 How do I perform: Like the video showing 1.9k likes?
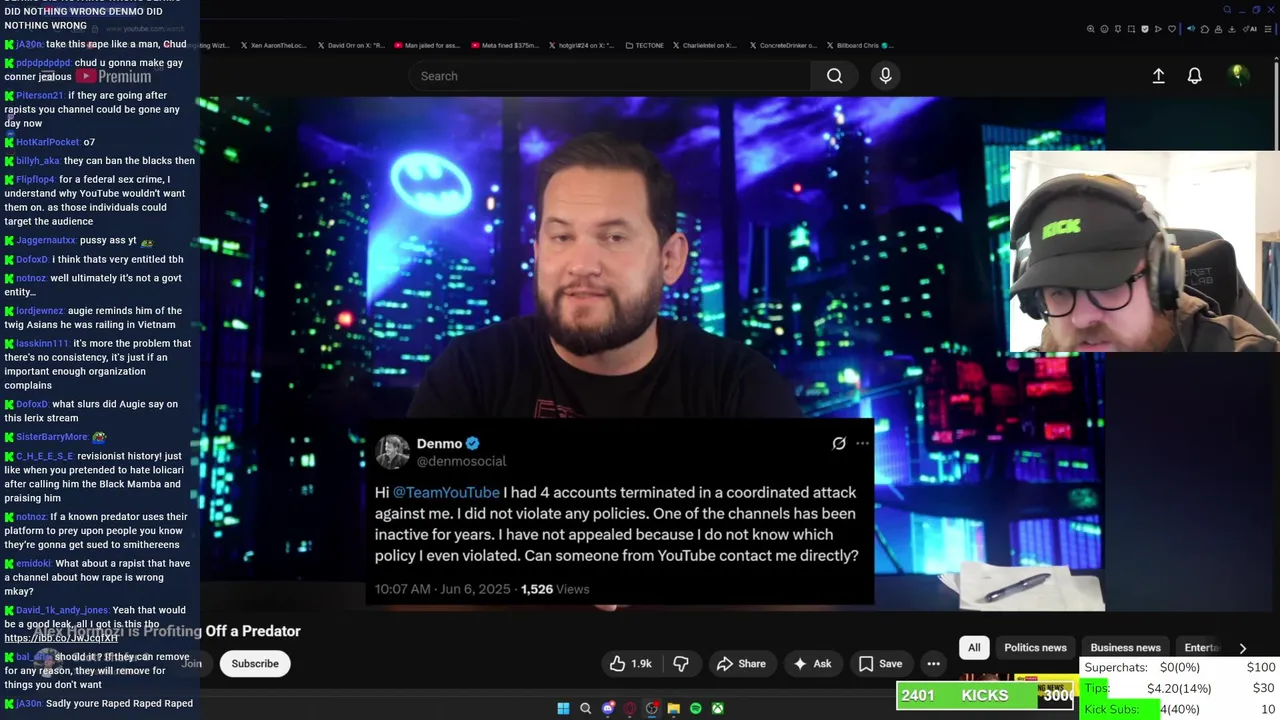(x=630, y=664)
